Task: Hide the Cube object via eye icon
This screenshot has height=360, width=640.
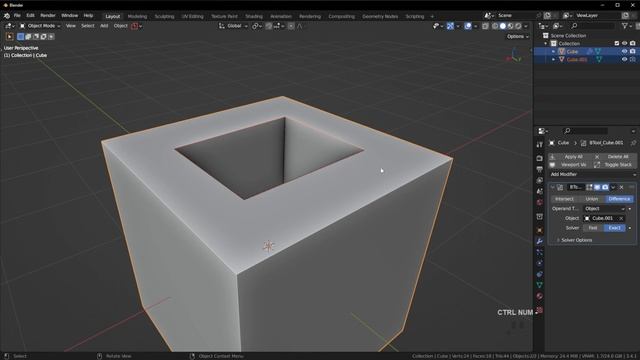Action: pyautogui.click(x=624, y=51)
